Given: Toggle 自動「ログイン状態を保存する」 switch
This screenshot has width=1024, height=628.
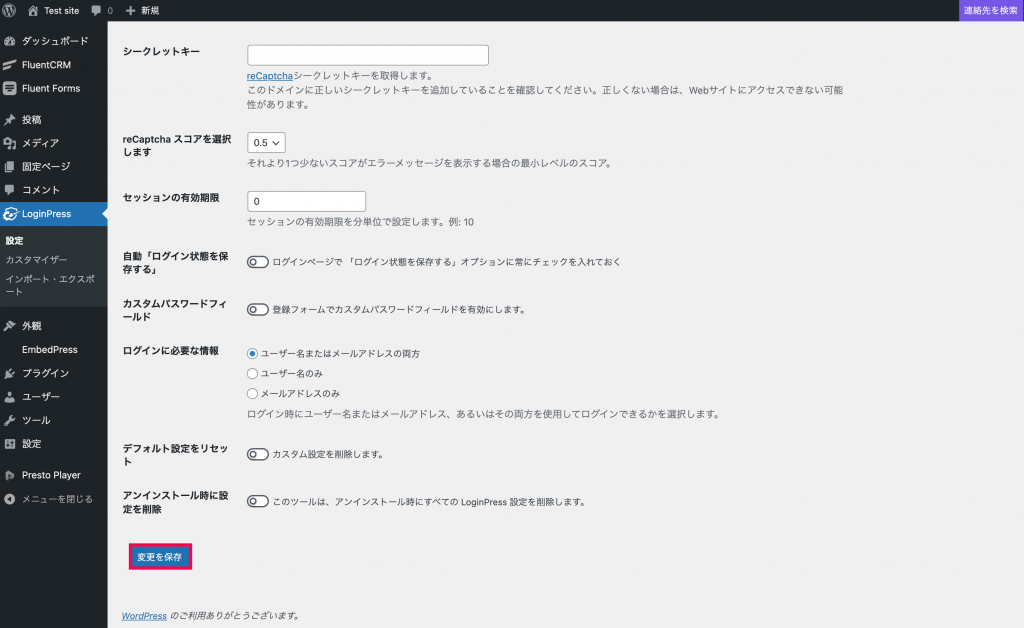Looking at the screenshot, I should pos(257,262).
